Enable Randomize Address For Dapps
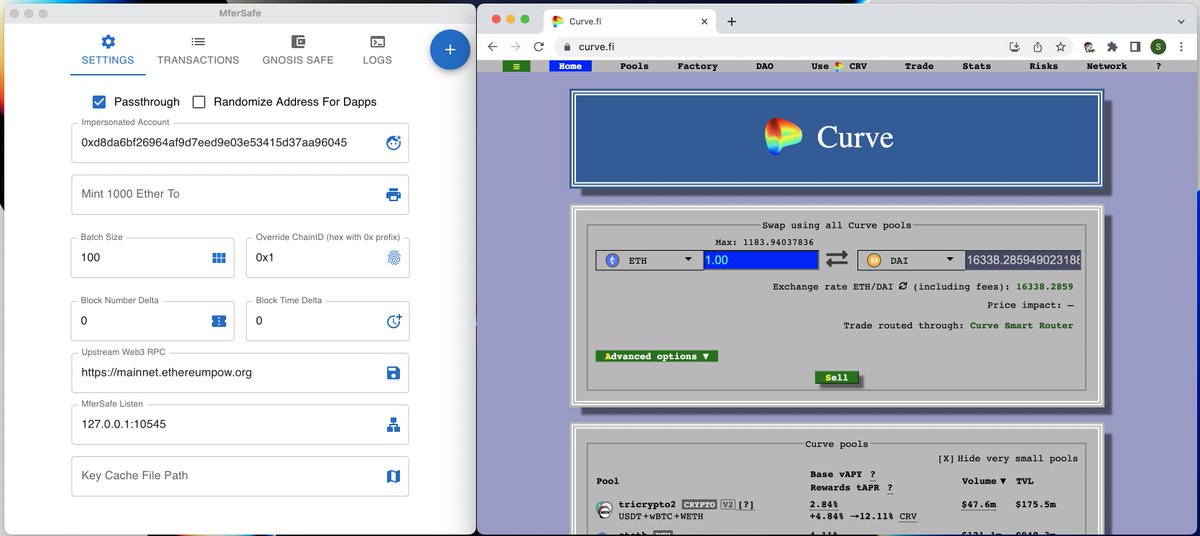 [199, 102]
